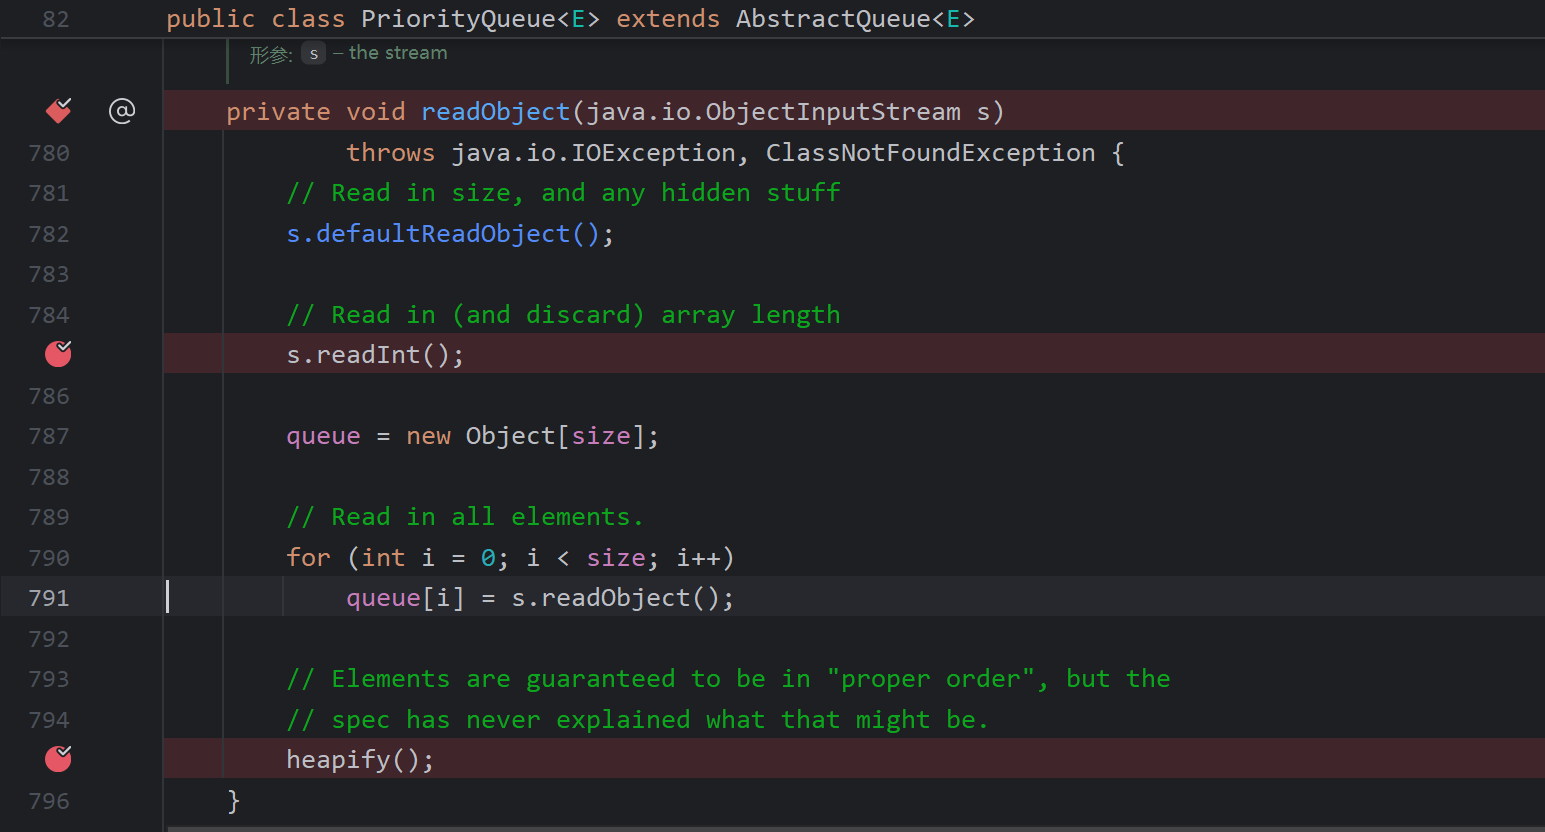Image resolution: width=1545 pixels, height=832 pixels.
Task: Click line number 791 in gutter
Action: pyautogui.click(x=49, y=598)
